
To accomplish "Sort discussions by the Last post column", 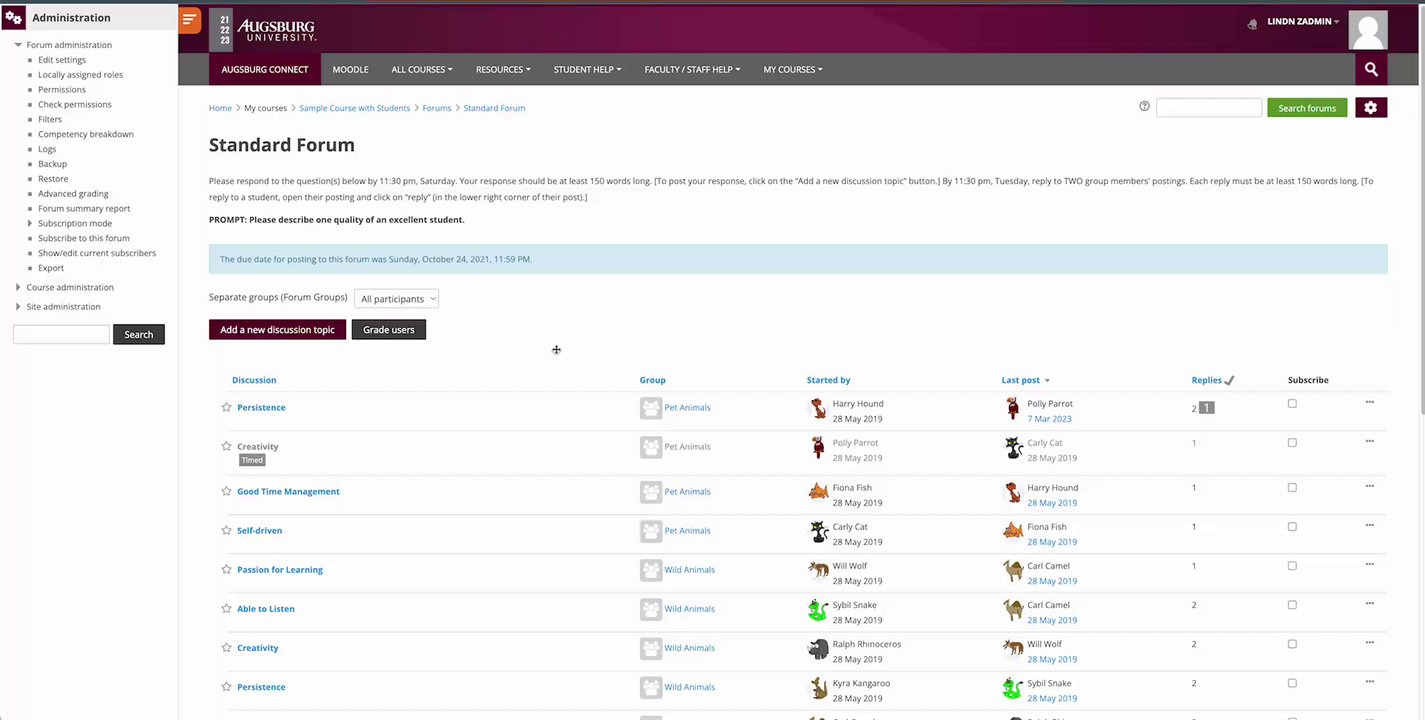I will point(1021,380).
